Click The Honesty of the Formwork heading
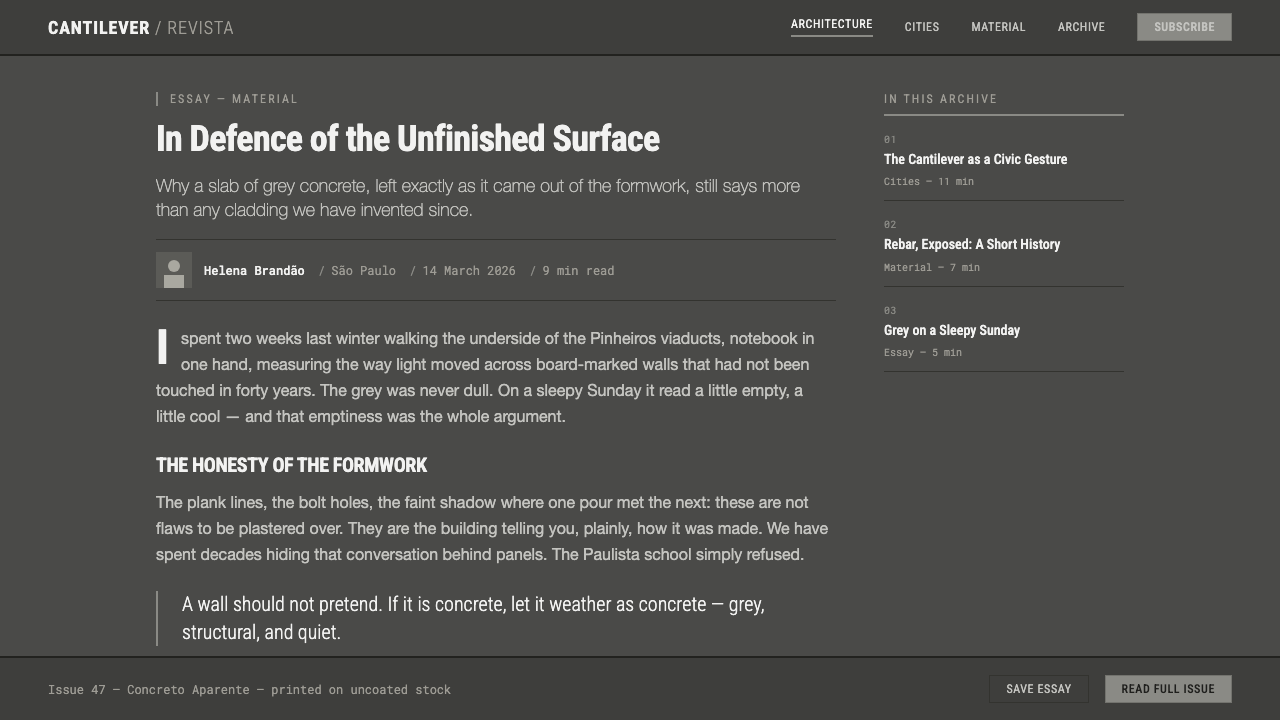Image resolution: width=1280 pixels, height=720 pixels. [291, 465]
